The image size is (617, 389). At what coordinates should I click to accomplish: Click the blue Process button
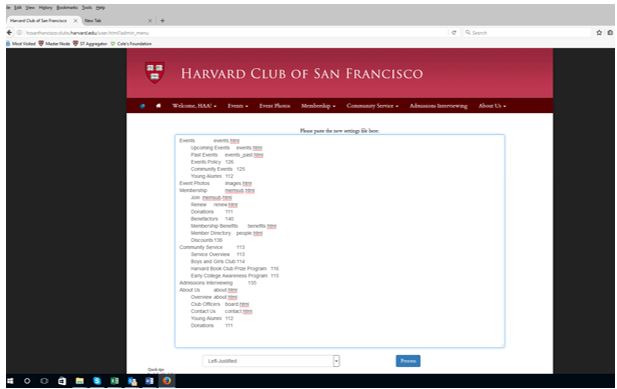click(x=408, y=361)
